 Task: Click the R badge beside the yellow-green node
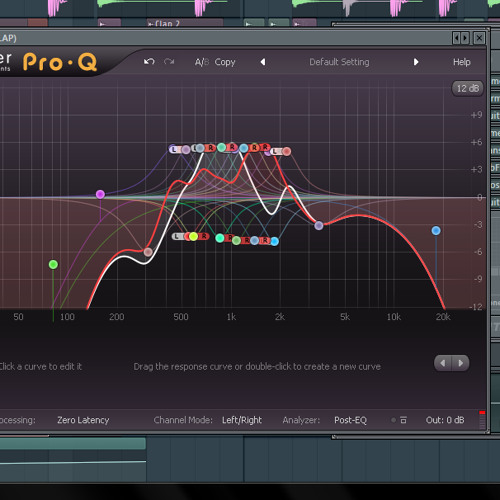204,236
